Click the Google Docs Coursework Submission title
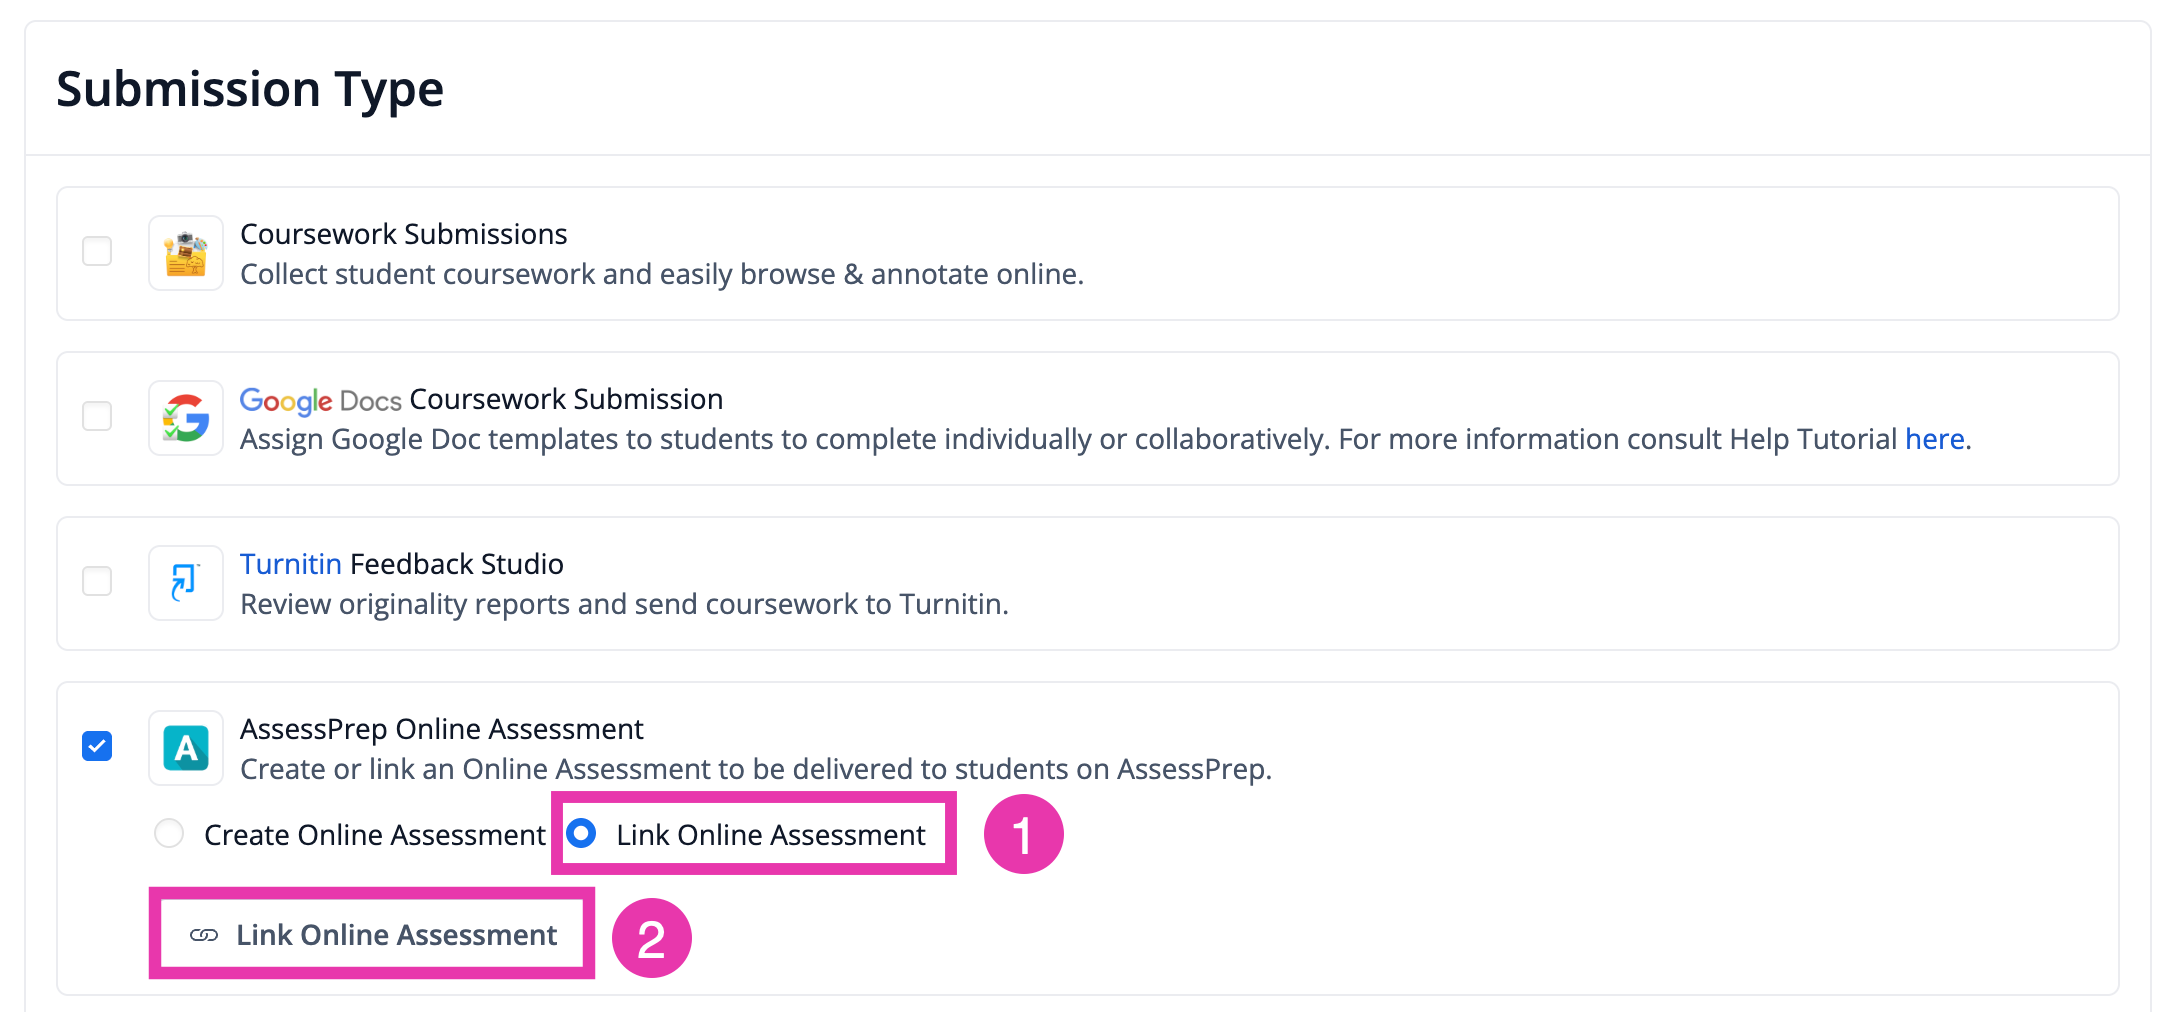 point(481,399)
